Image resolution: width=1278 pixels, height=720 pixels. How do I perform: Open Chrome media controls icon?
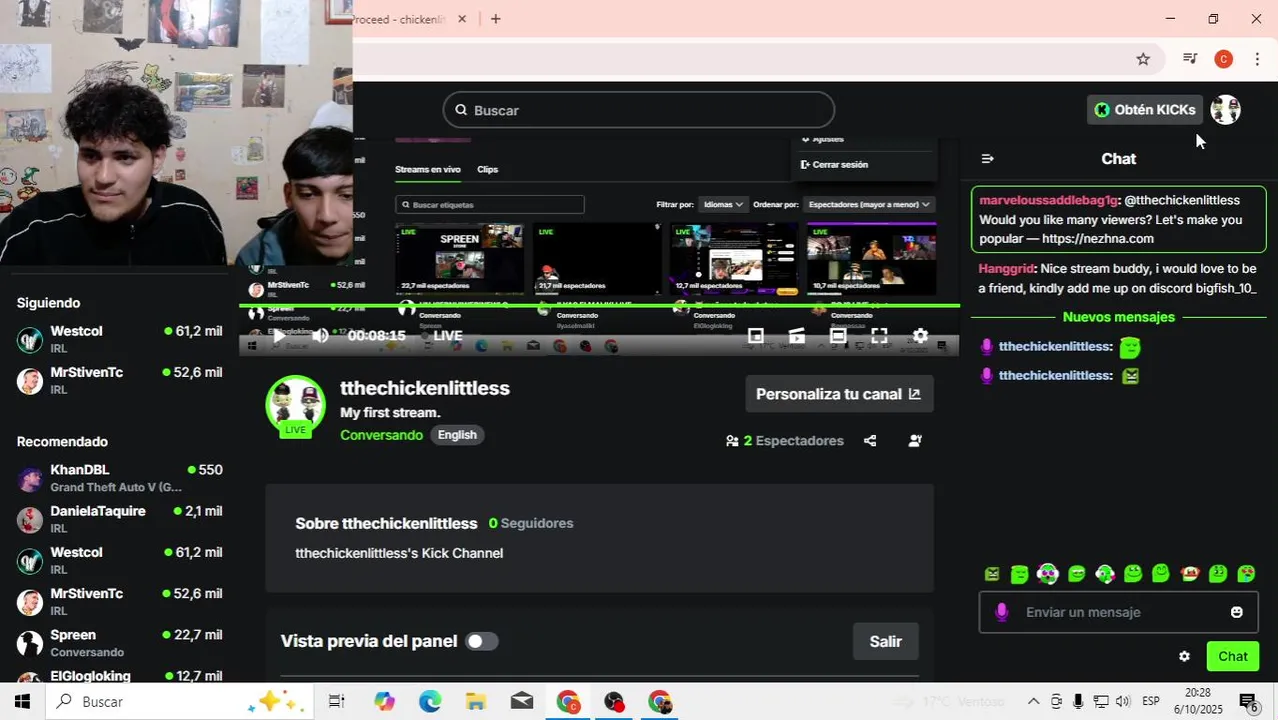click(x=1190, y=59)
